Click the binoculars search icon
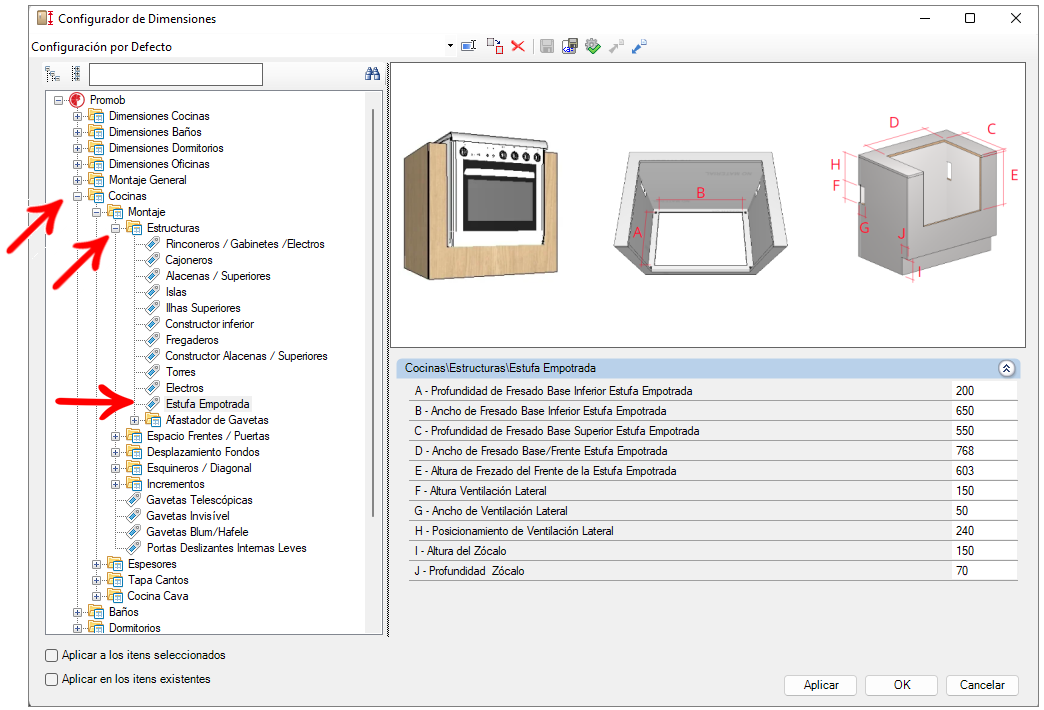This screenshot has height=710, width=1044. (x=372, y=73)
